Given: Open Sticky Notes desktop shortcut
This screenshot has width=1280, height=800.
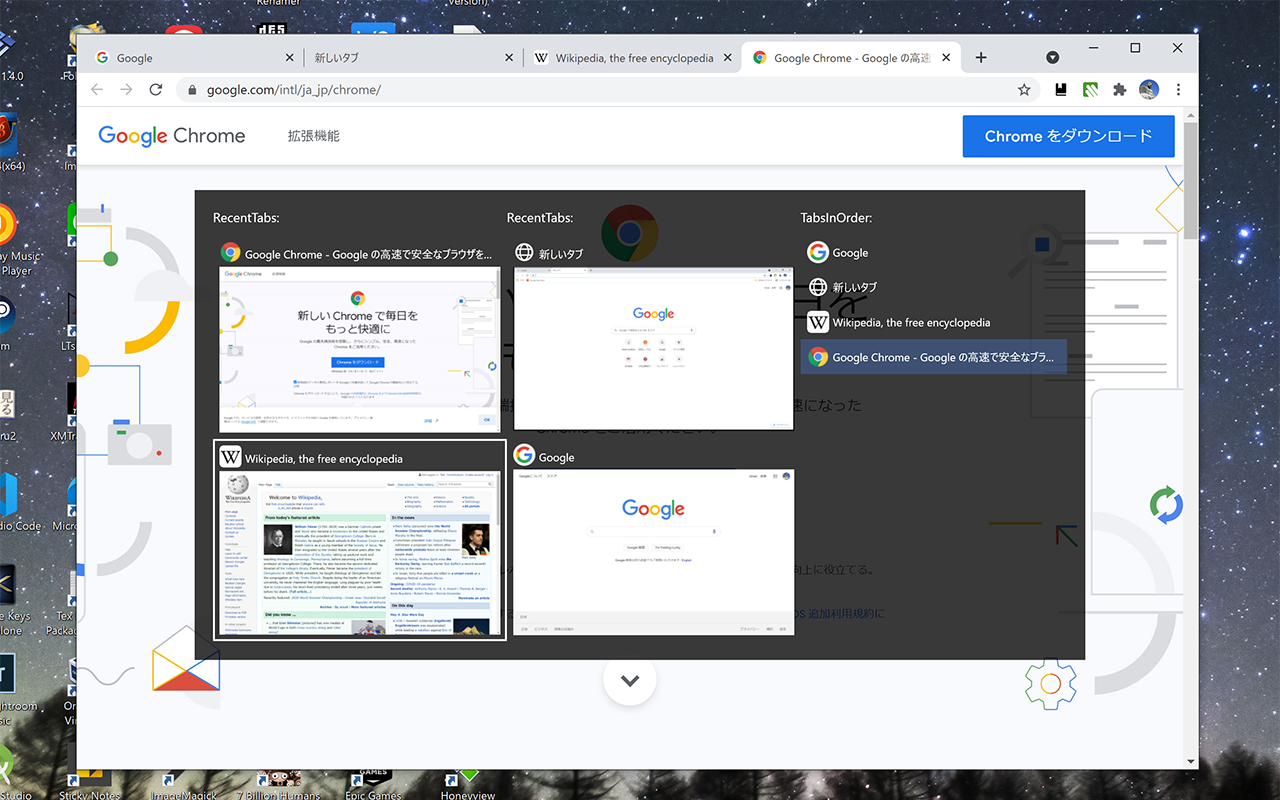Looking at the screenshot, I should coord(89,785).
